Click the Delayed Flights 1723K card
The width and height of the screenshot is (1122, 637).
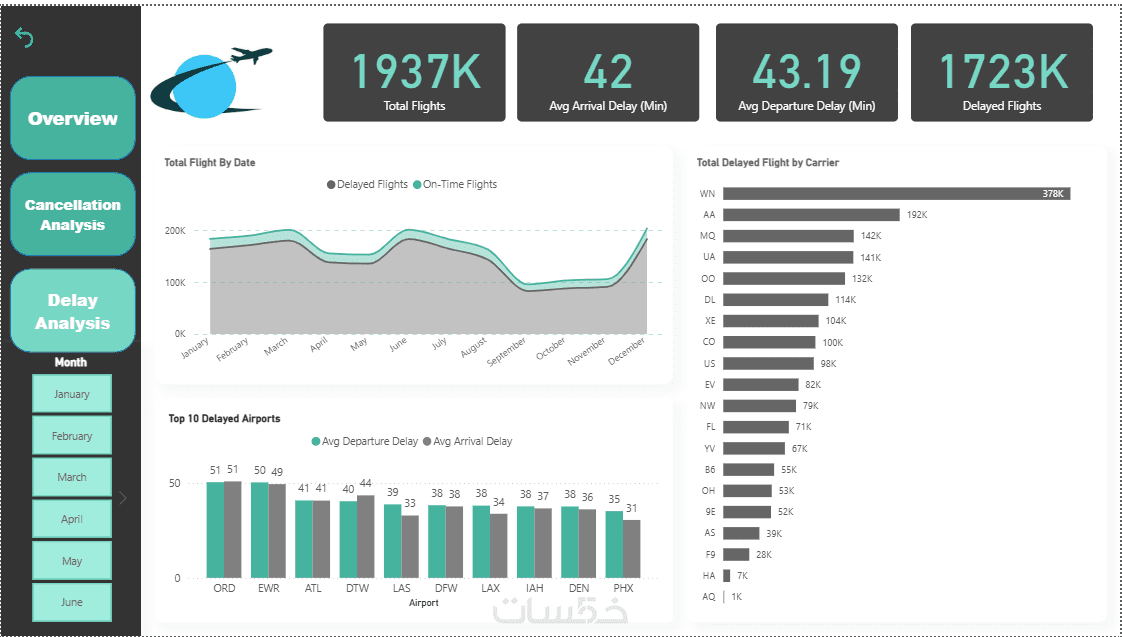(1002, 72)
